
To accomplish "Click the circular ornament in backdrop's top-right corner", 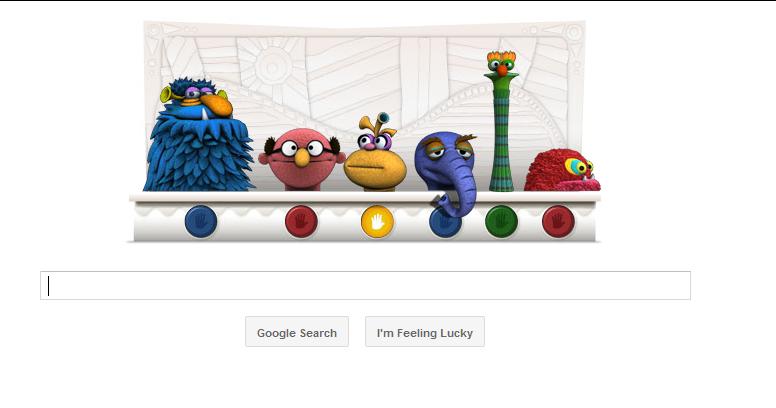I will click(574, 33).
